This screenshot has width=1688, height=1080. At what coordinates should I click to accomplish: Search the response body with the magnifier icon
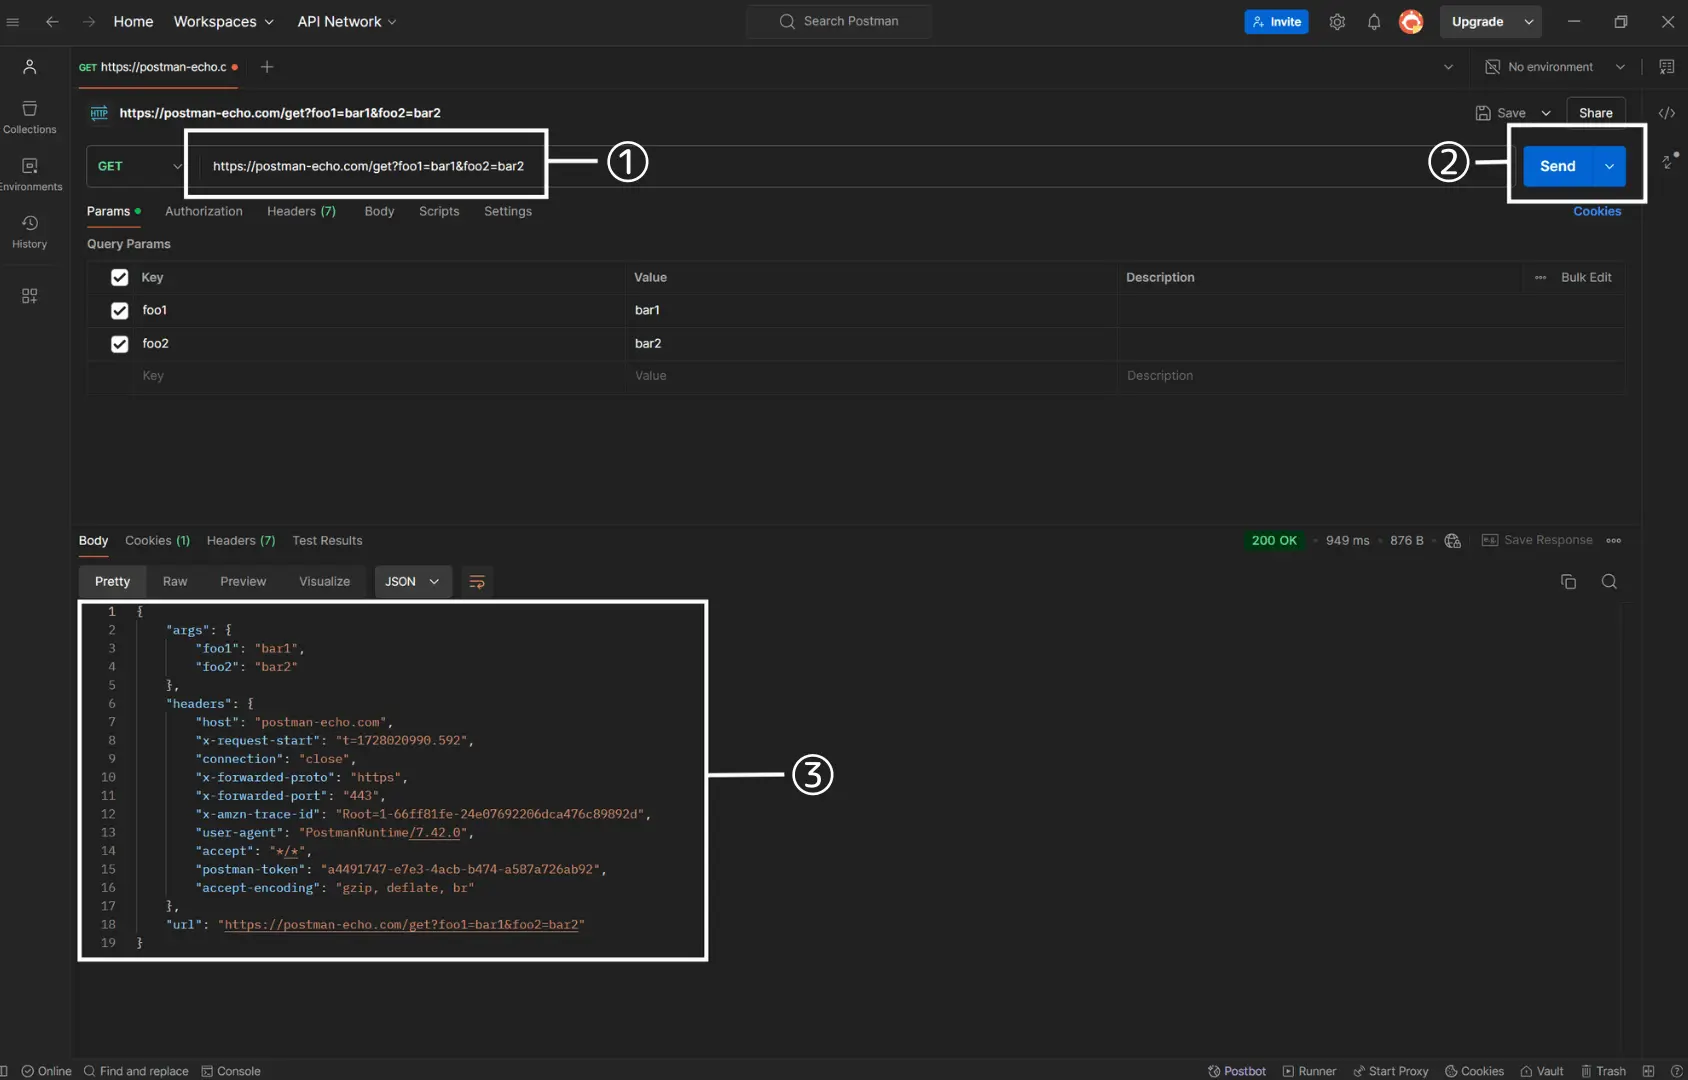1609,582
